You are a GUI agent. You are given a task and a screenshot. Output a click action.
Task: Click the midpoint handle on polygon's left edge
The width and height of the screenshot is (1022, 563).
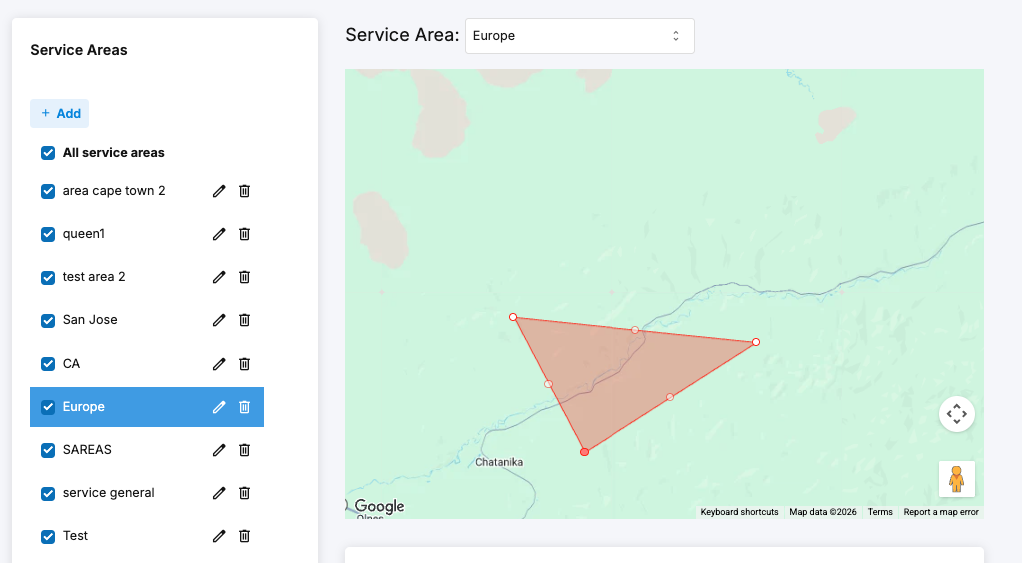(549, 384)
